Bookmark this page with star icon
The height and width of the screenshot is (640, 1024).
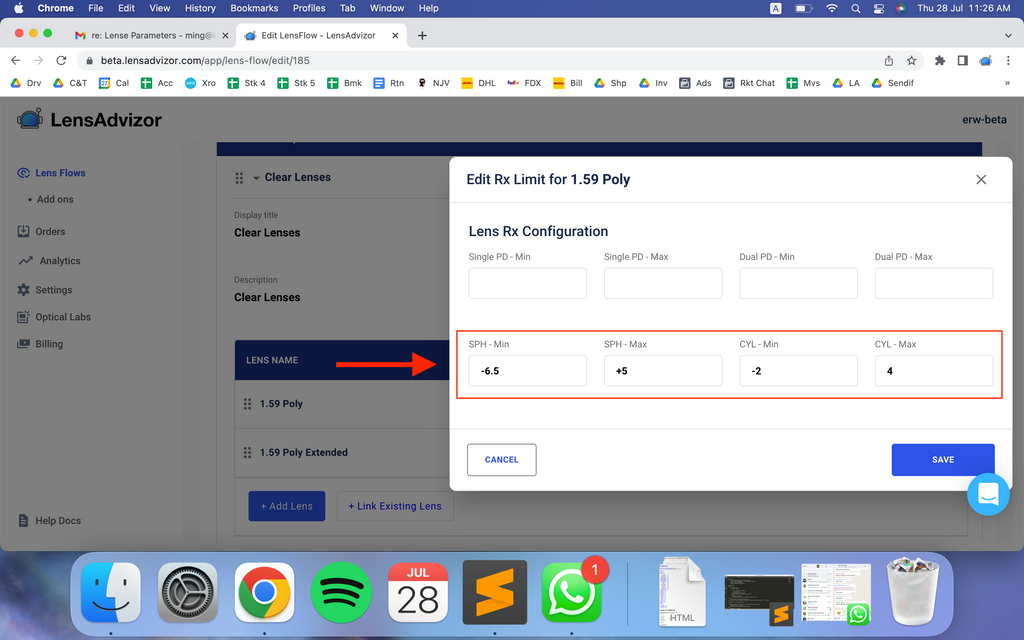pyautogui.click(x=911, y=60)
